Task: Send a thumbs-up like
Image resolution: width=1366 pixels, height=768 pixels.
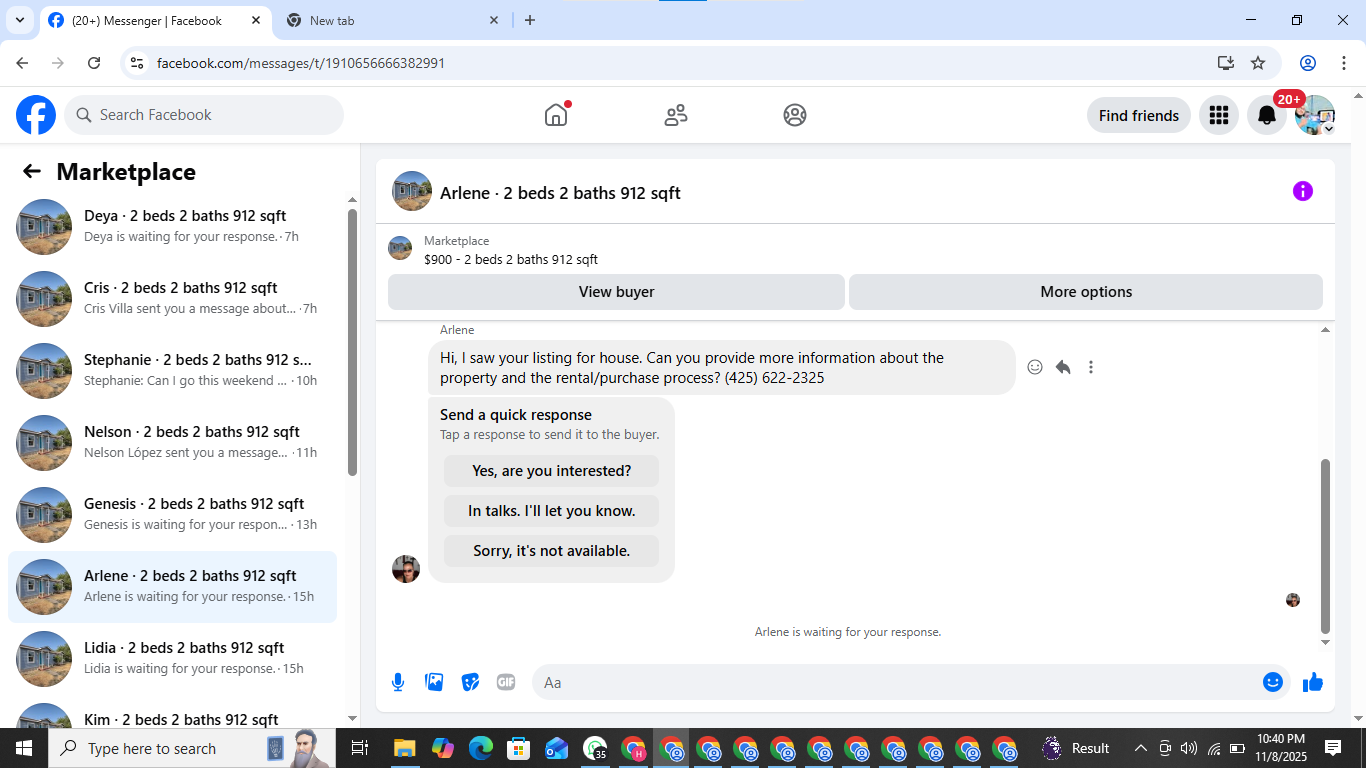Action: (x=1313, y=682)
